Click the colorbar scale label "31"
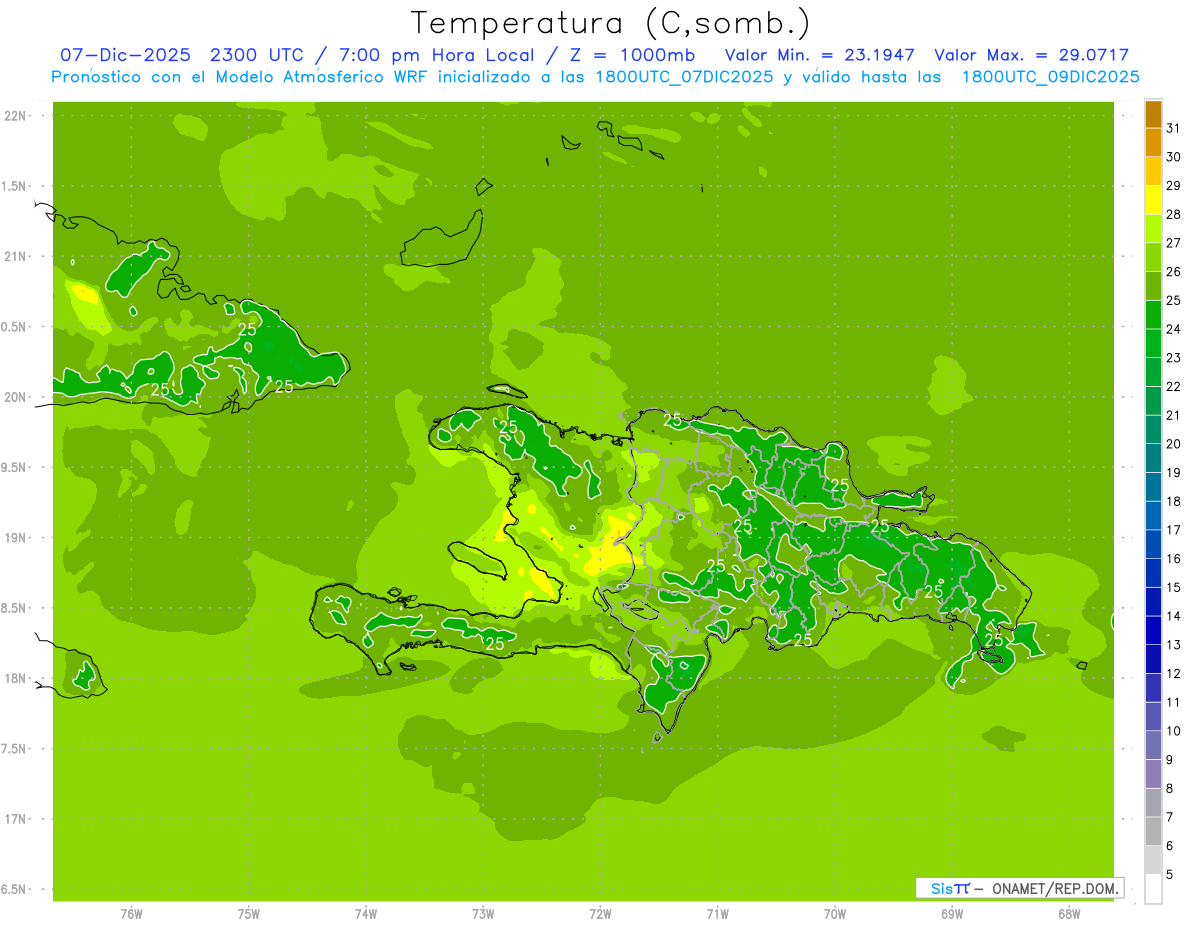The width and height of the screenshot is (1200, 927). click(1173, 128)
